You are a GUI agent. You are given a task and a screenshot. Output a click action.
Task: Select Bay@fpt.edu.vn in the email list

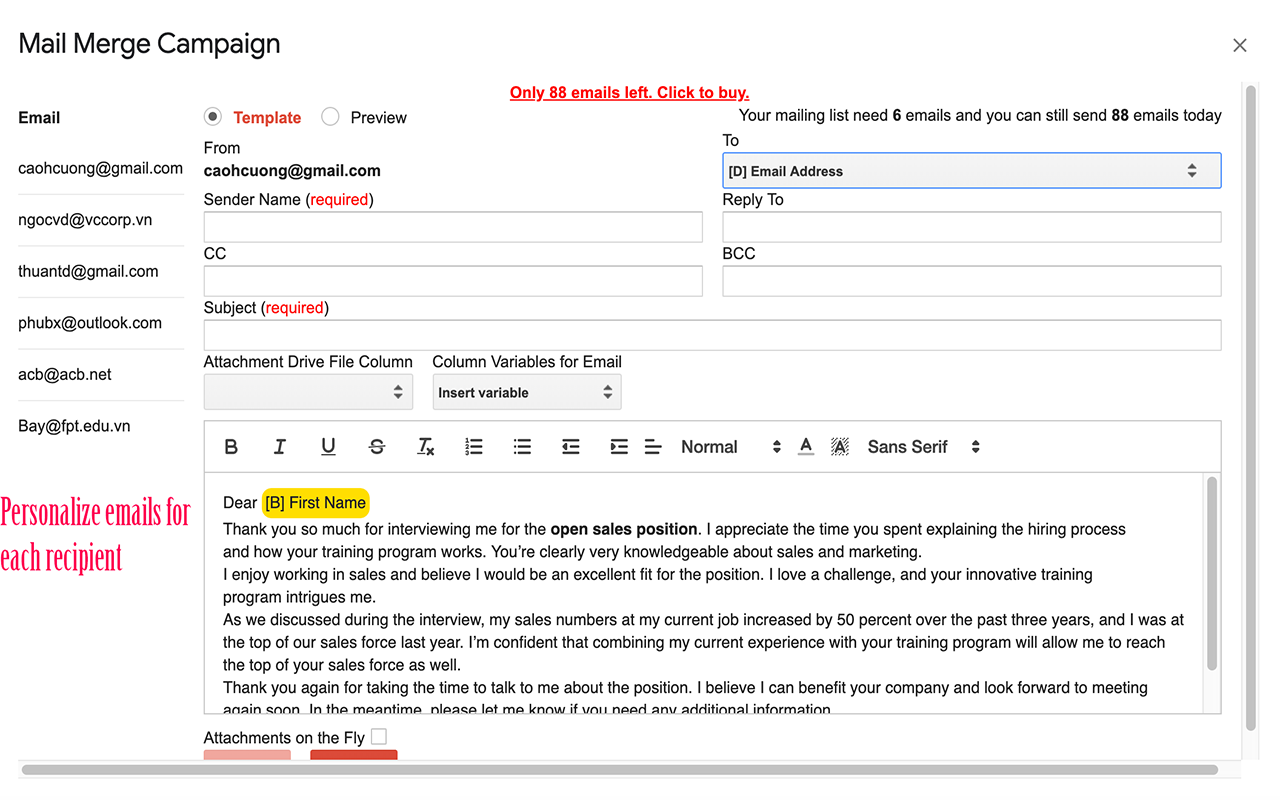(x=74, y=426)
